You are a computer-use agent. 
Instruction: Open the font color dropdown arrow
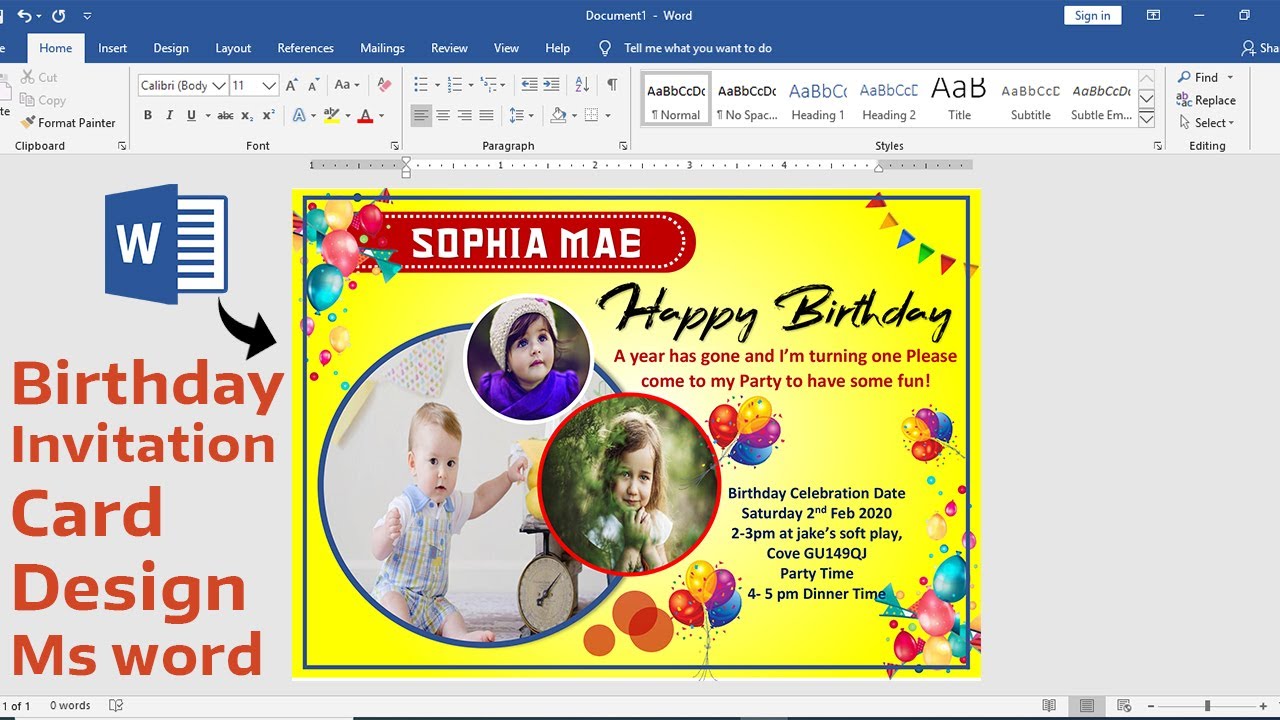tap(382, 116)
